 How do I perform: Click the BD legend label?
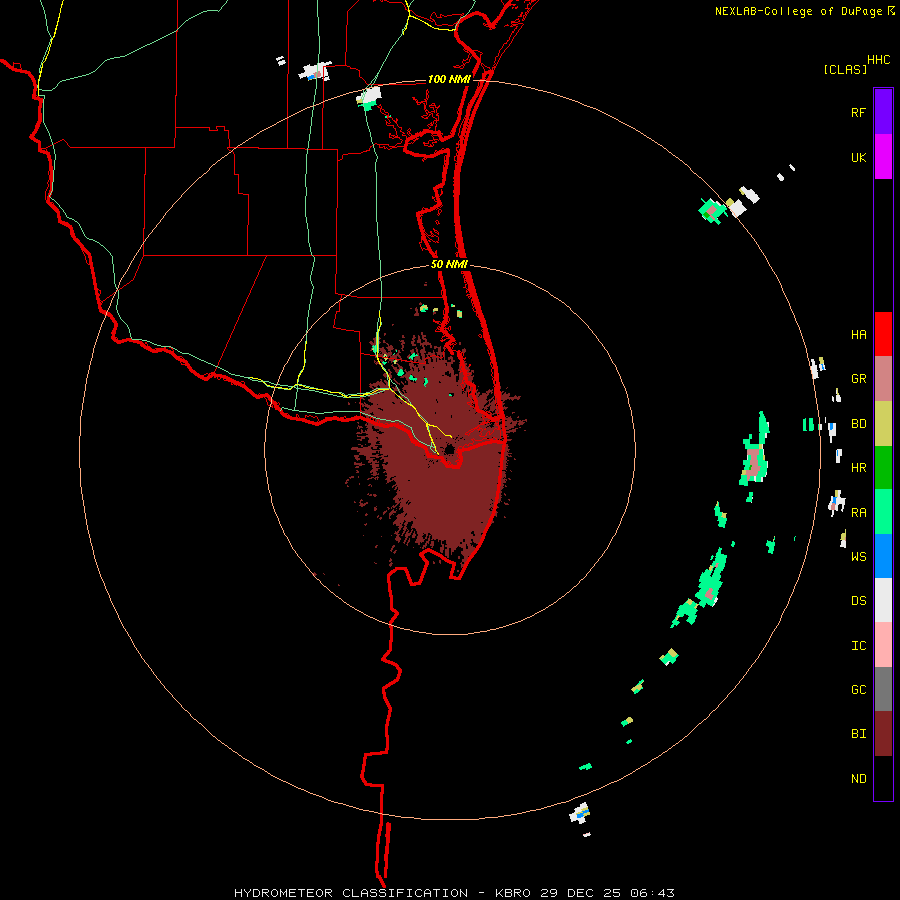coord(858,424)
